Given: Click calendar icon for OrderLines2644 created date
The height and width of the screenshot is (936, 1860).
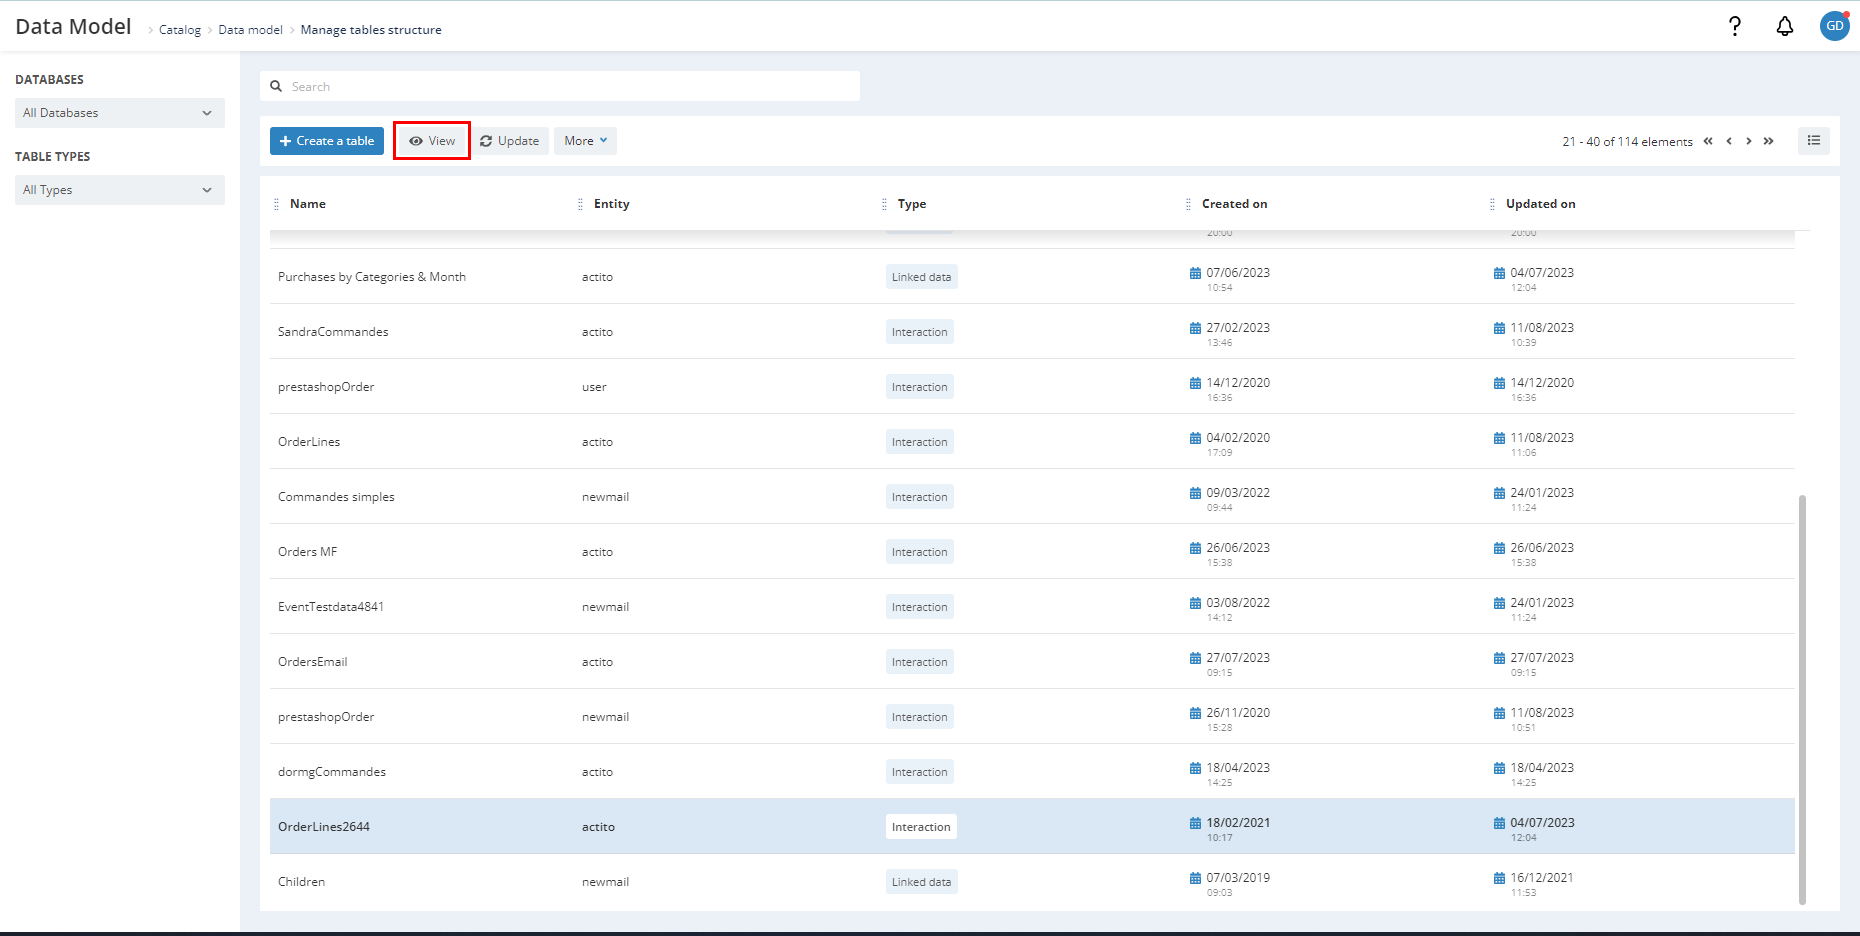Looking at the screenshot, I should 1195,823.
